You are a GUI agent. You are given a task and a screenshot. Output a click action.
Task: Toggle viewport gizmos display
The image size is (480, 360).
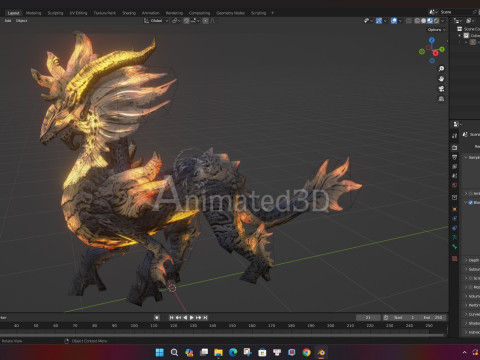(x=379, y=21)
